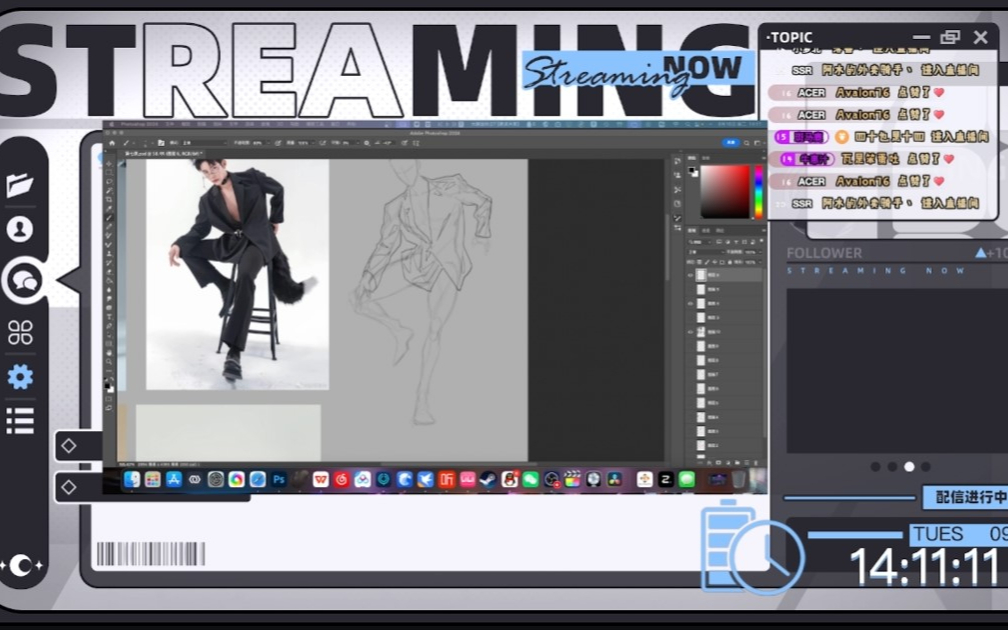
Task: Toggle lock all on layer lock row
Action: pos(730,262)
